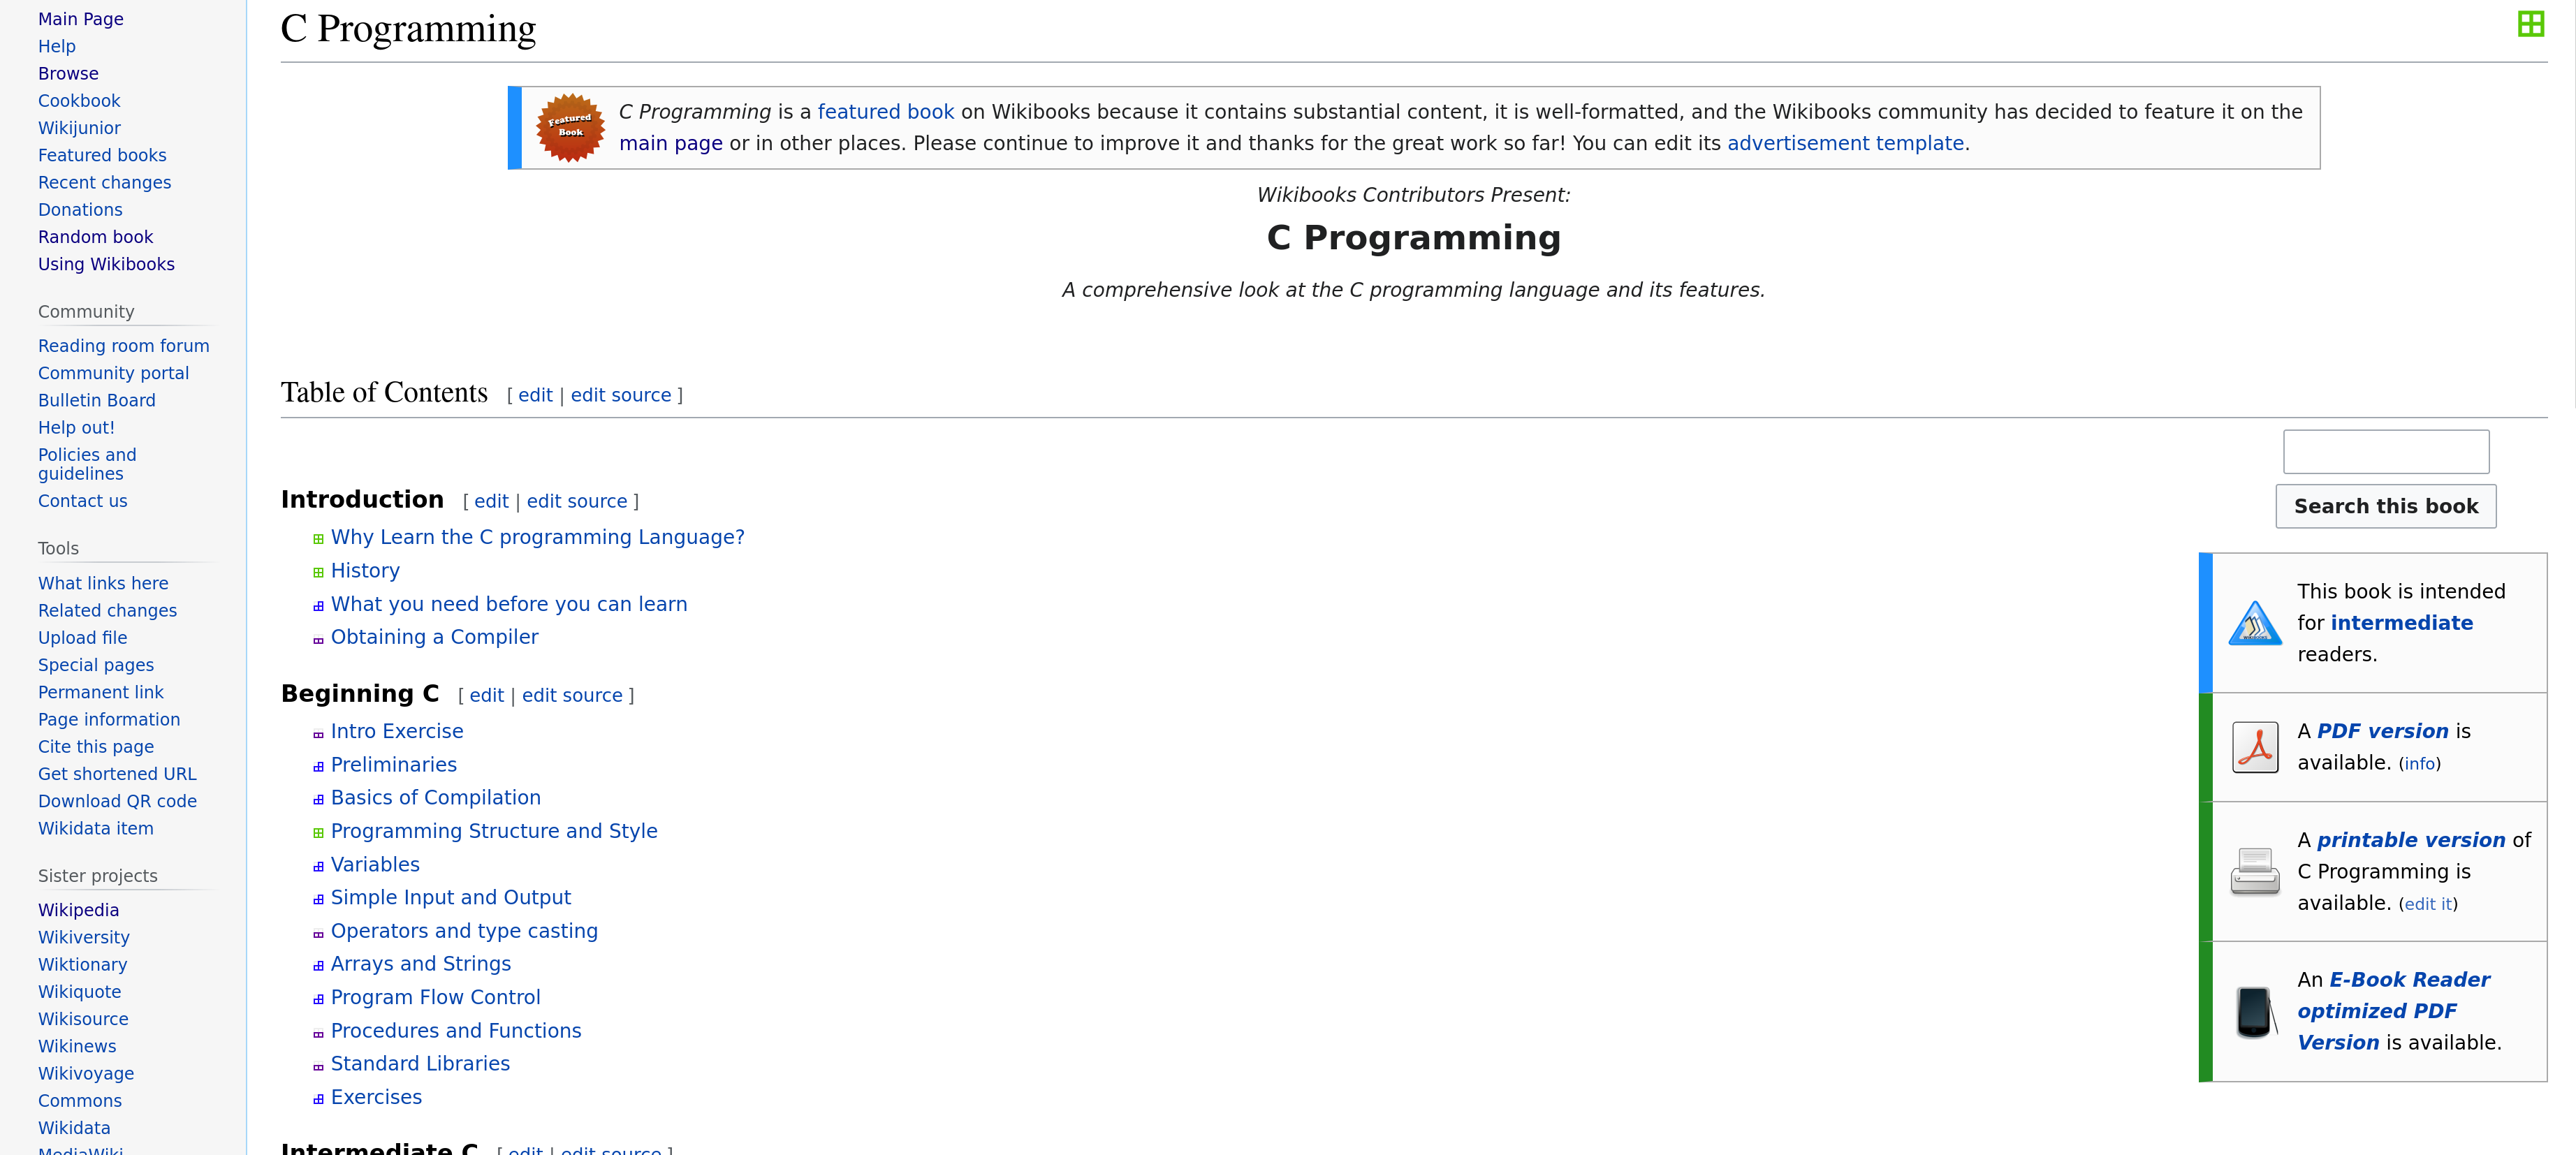Screen dimensions: 2576x1155
Task: Click stage icon beside Obtaining a Compiler
Action: 318,640
